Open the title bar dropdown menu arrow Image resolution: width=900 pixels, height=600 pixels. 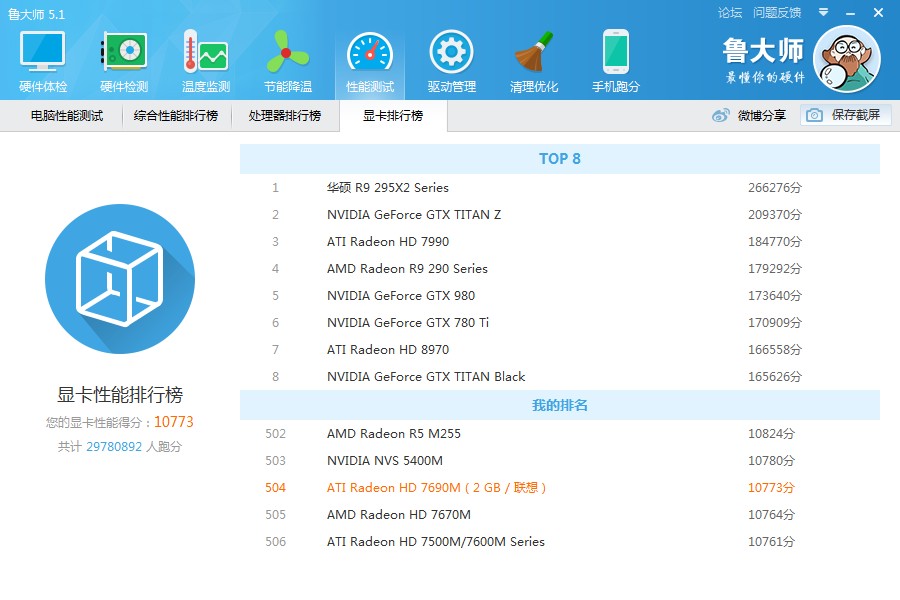point(823,12)
